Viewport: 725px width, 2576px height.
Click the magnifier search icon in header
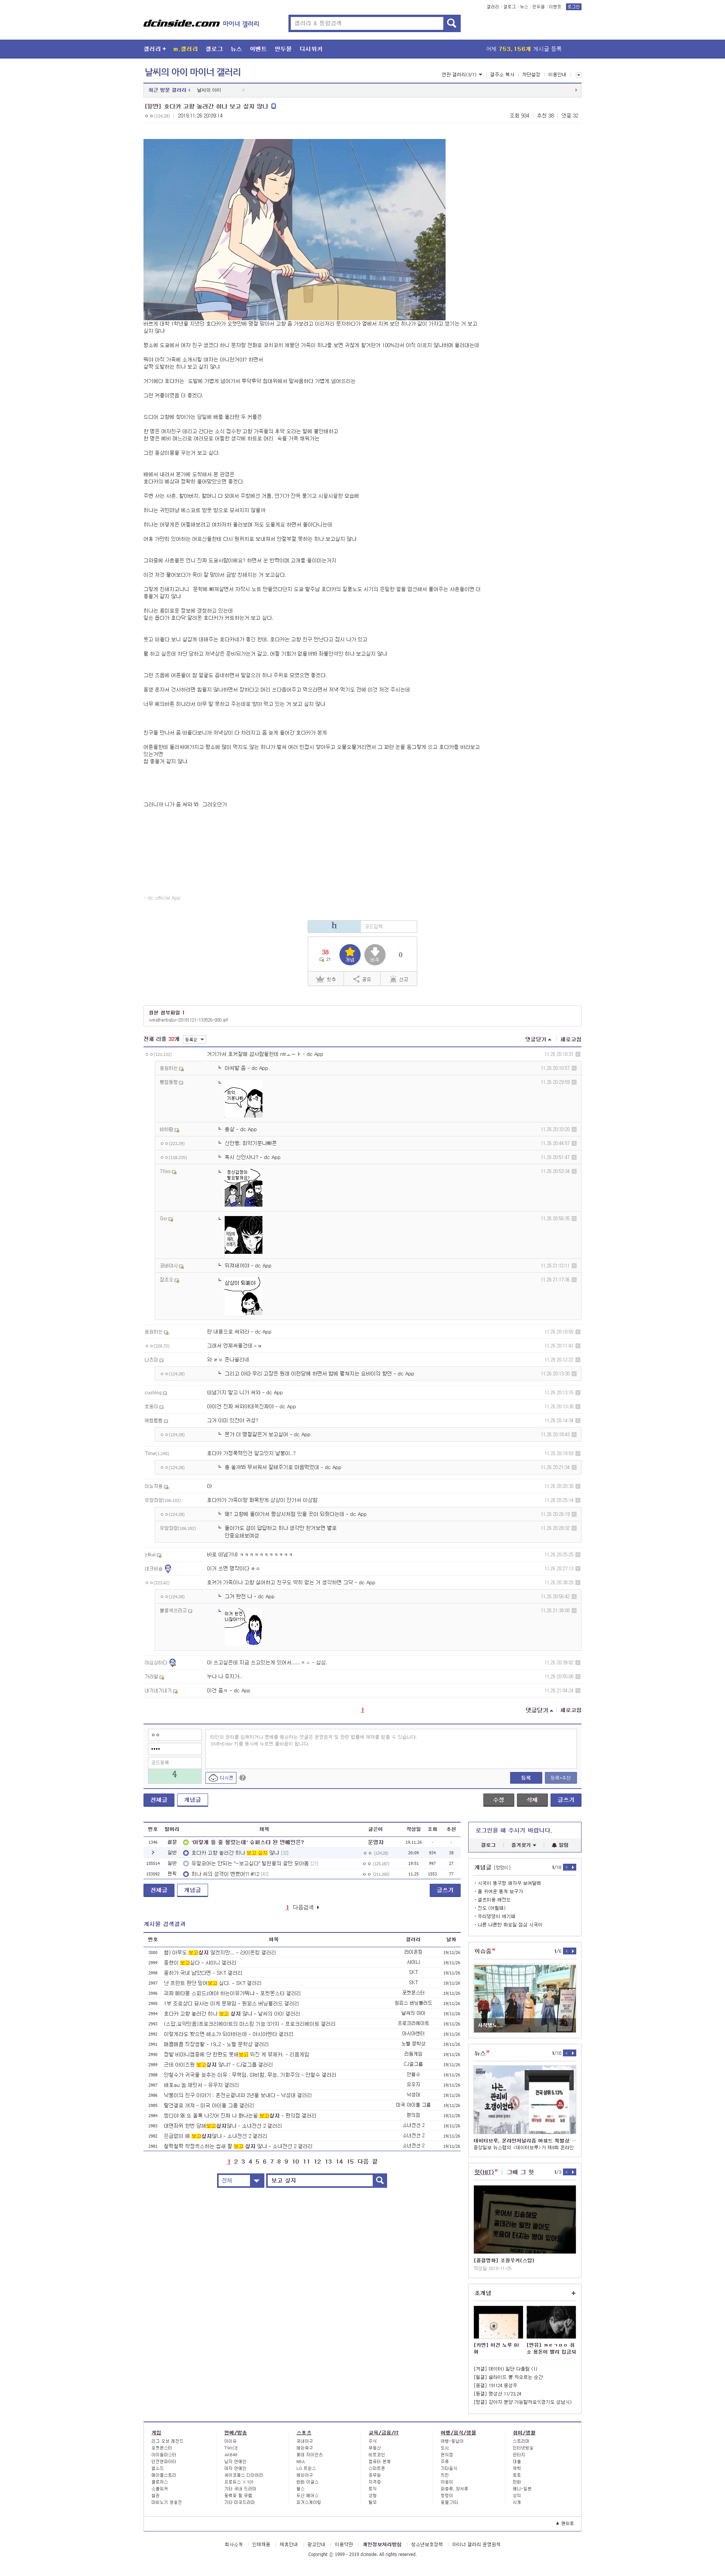(452, 23)
